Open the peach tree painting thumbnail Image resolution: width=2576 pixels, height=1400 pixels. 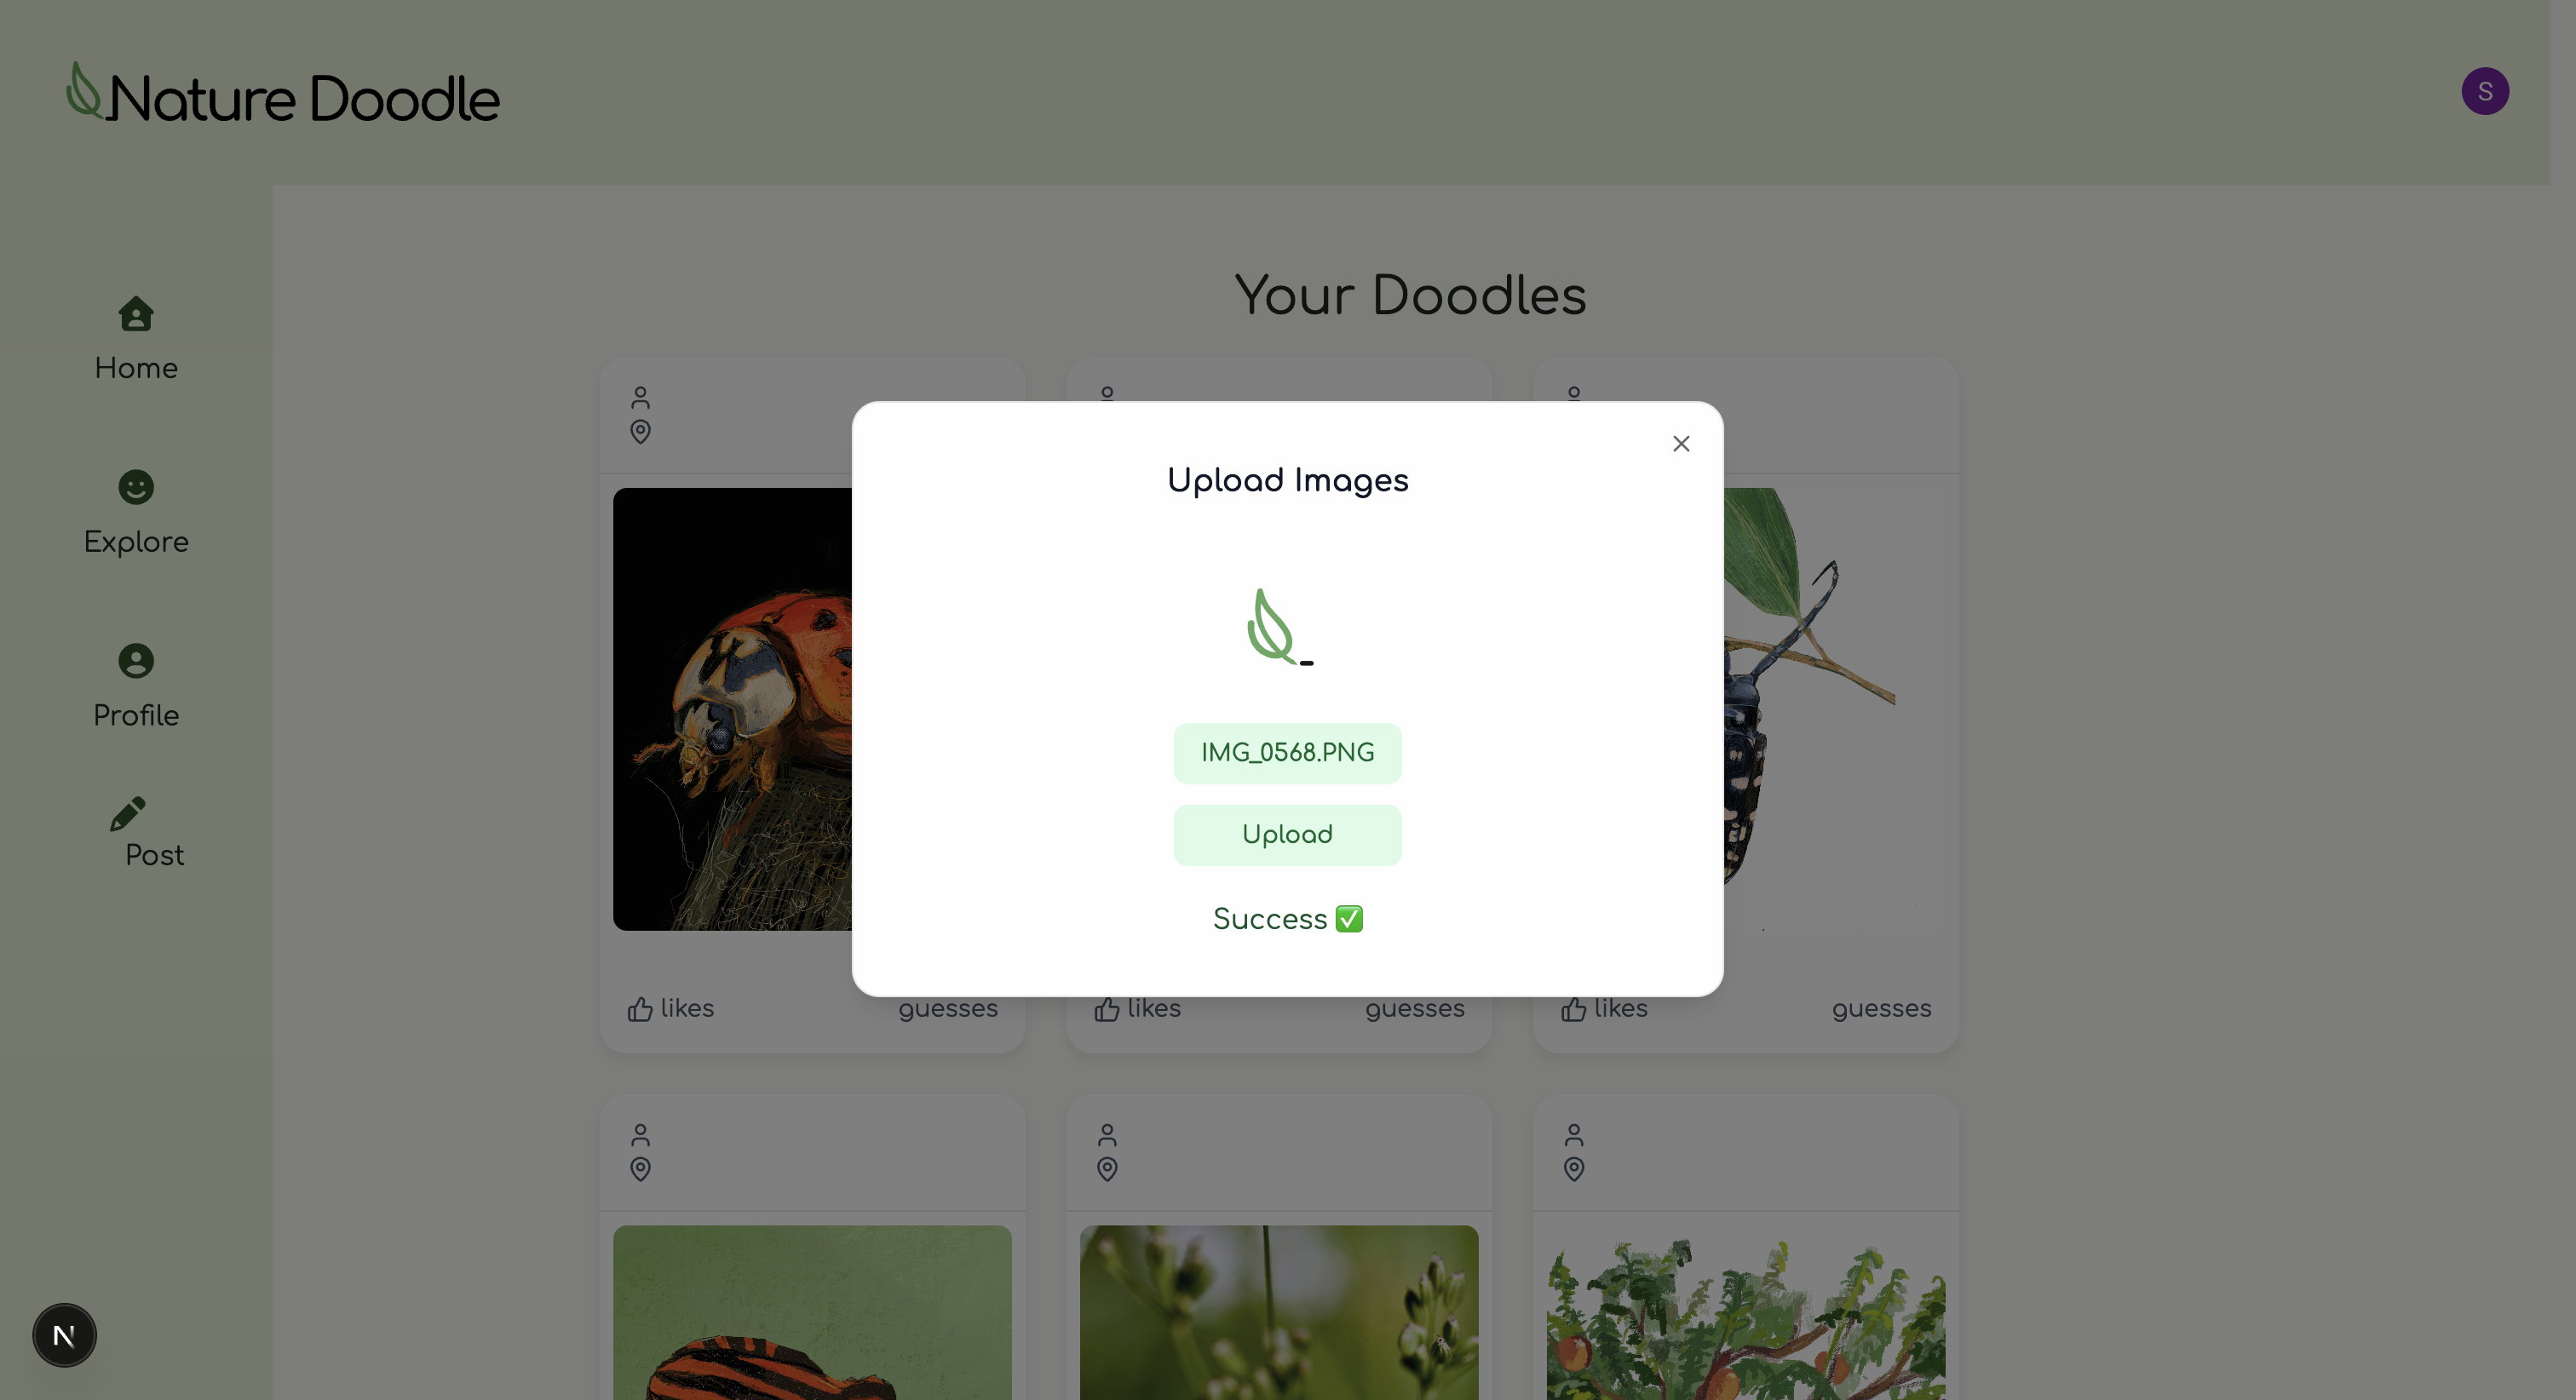click(x=1746, y=1312)
